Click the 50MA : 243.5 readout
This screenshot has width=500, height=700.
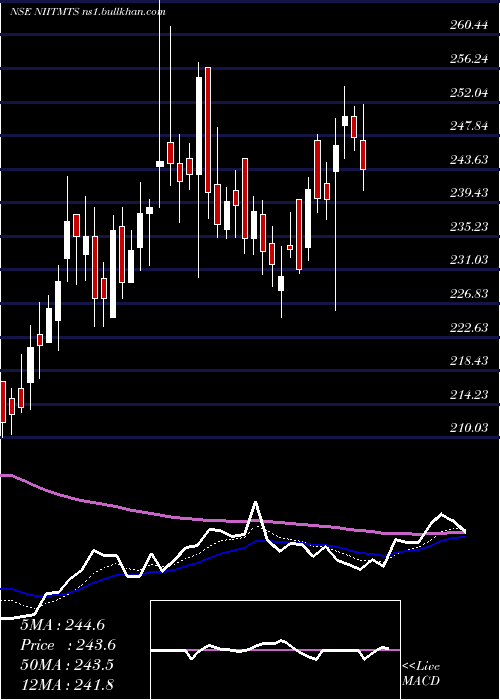tap(67, 665)
